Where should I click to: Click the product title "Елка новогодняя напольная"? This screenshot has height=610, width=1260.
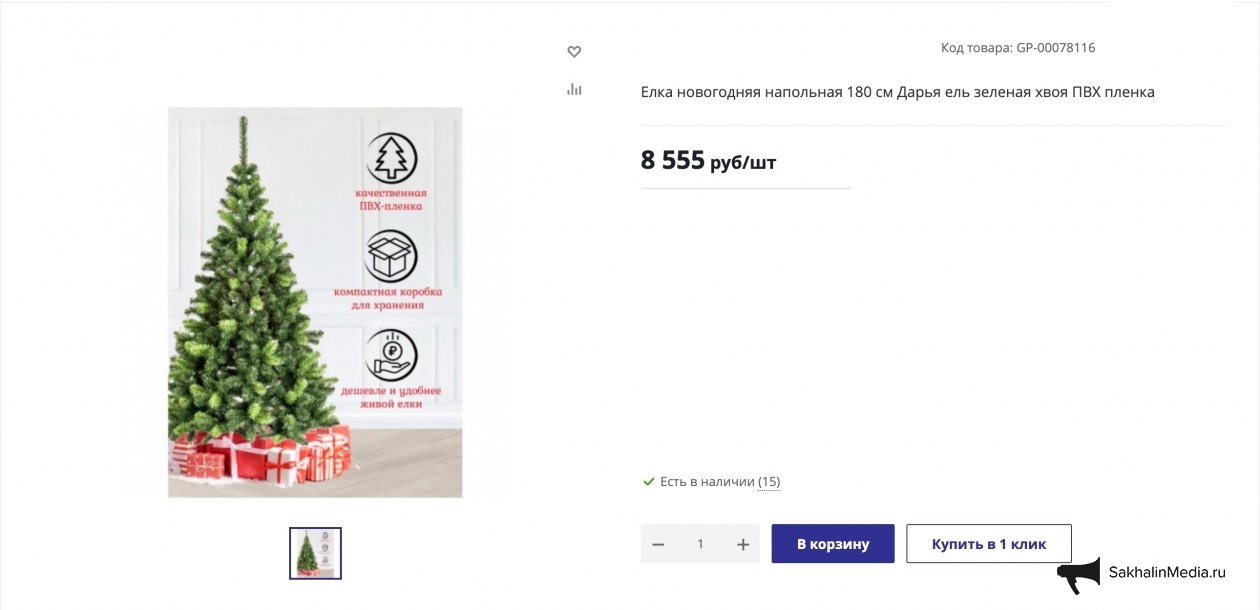(897, 92)
